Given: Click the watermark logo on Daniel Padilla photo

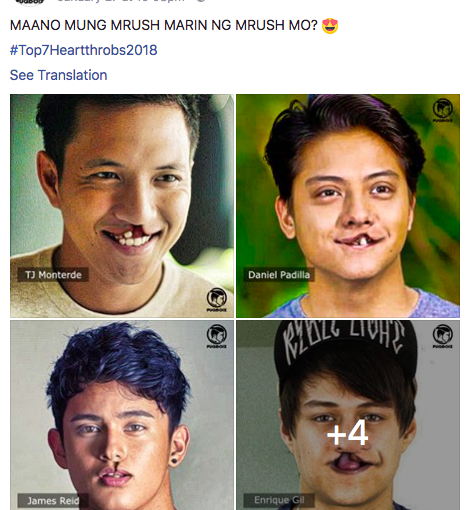Looking at the screenshot, I should point(443,110).
